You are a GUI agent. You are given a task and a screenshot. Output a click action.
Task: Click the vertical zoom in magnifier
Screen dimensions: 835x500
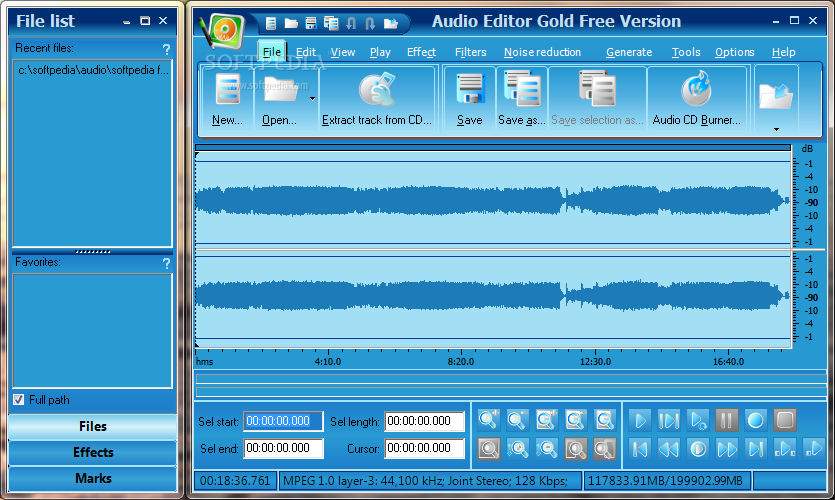[x=518, y=449]
